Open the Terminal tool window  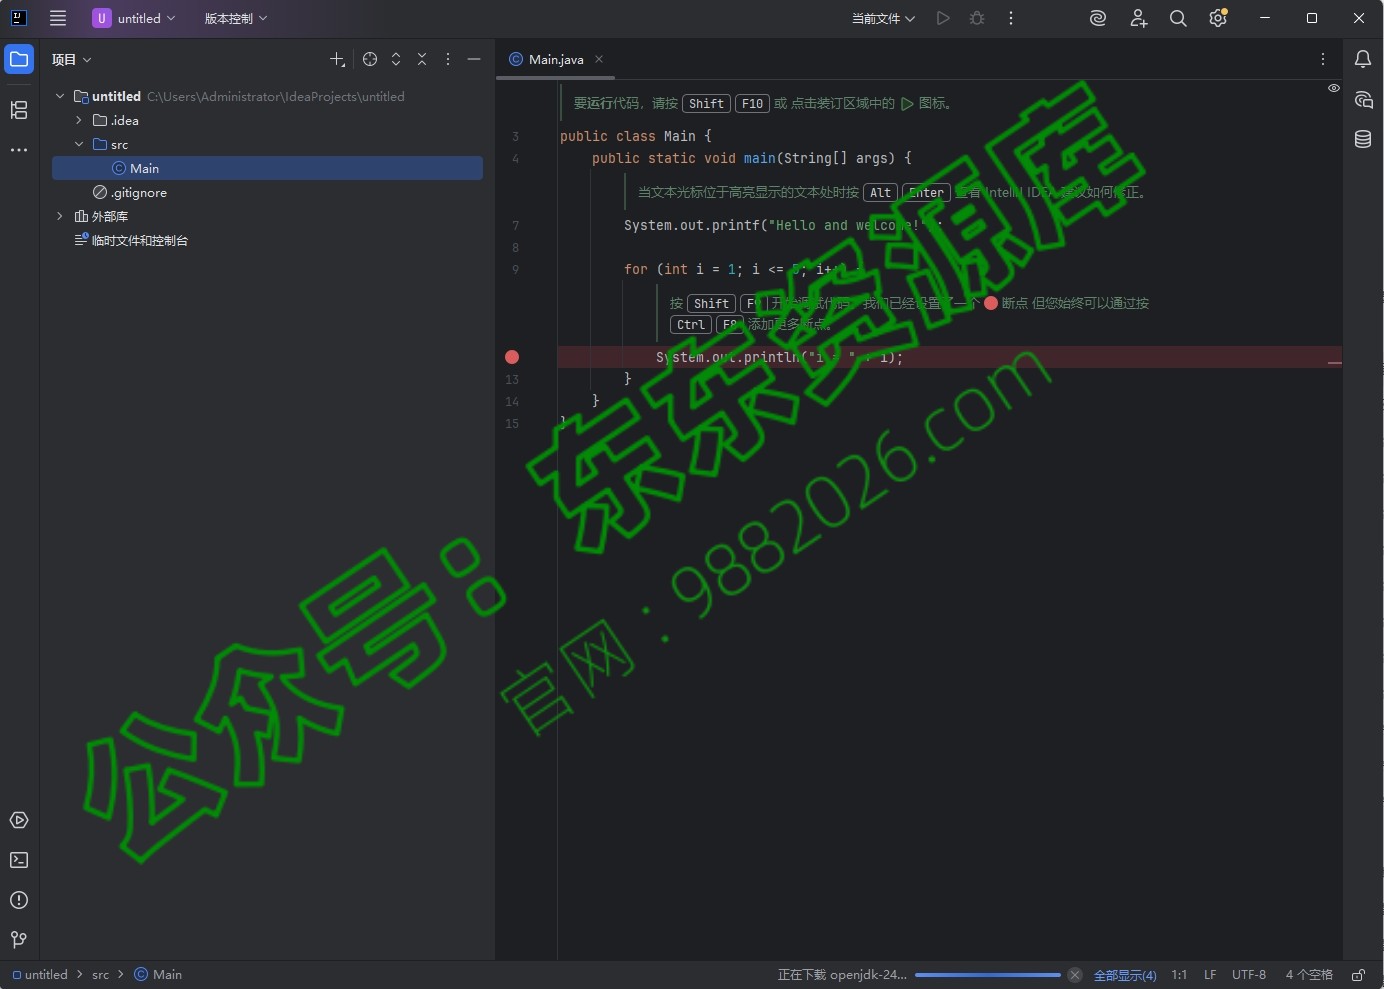point(18,860)
